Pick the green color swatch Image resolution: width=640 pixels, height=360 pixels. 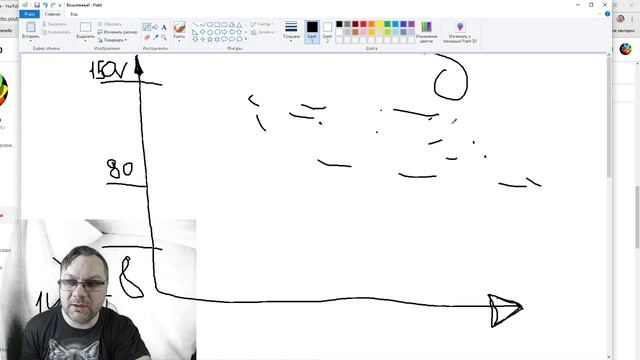387,24
